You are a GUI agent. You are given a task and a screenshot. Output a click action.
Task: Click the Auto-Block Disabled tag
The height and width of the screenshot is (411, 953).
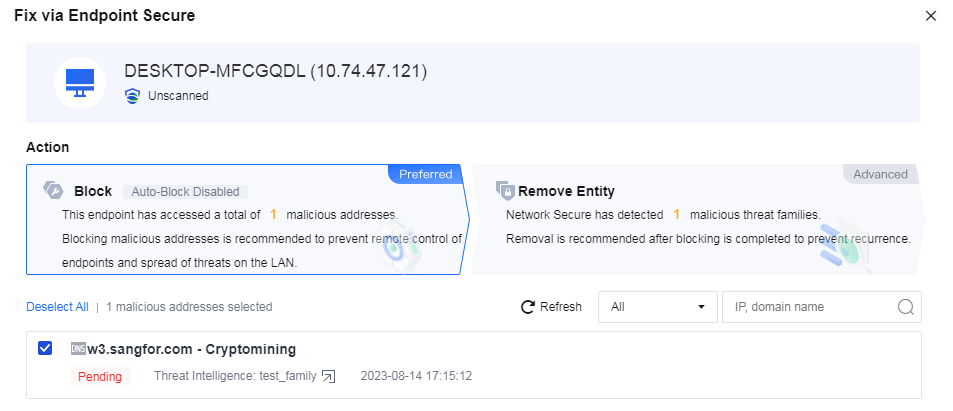pos(185,191)
